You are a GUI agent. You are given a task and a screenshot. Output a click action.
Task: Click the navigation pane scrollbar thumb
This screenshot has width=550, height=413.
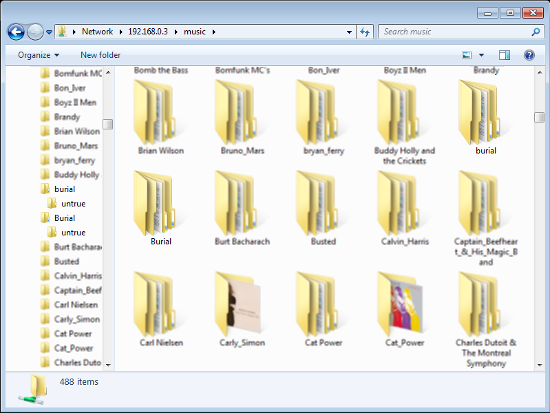coord(108,124)
